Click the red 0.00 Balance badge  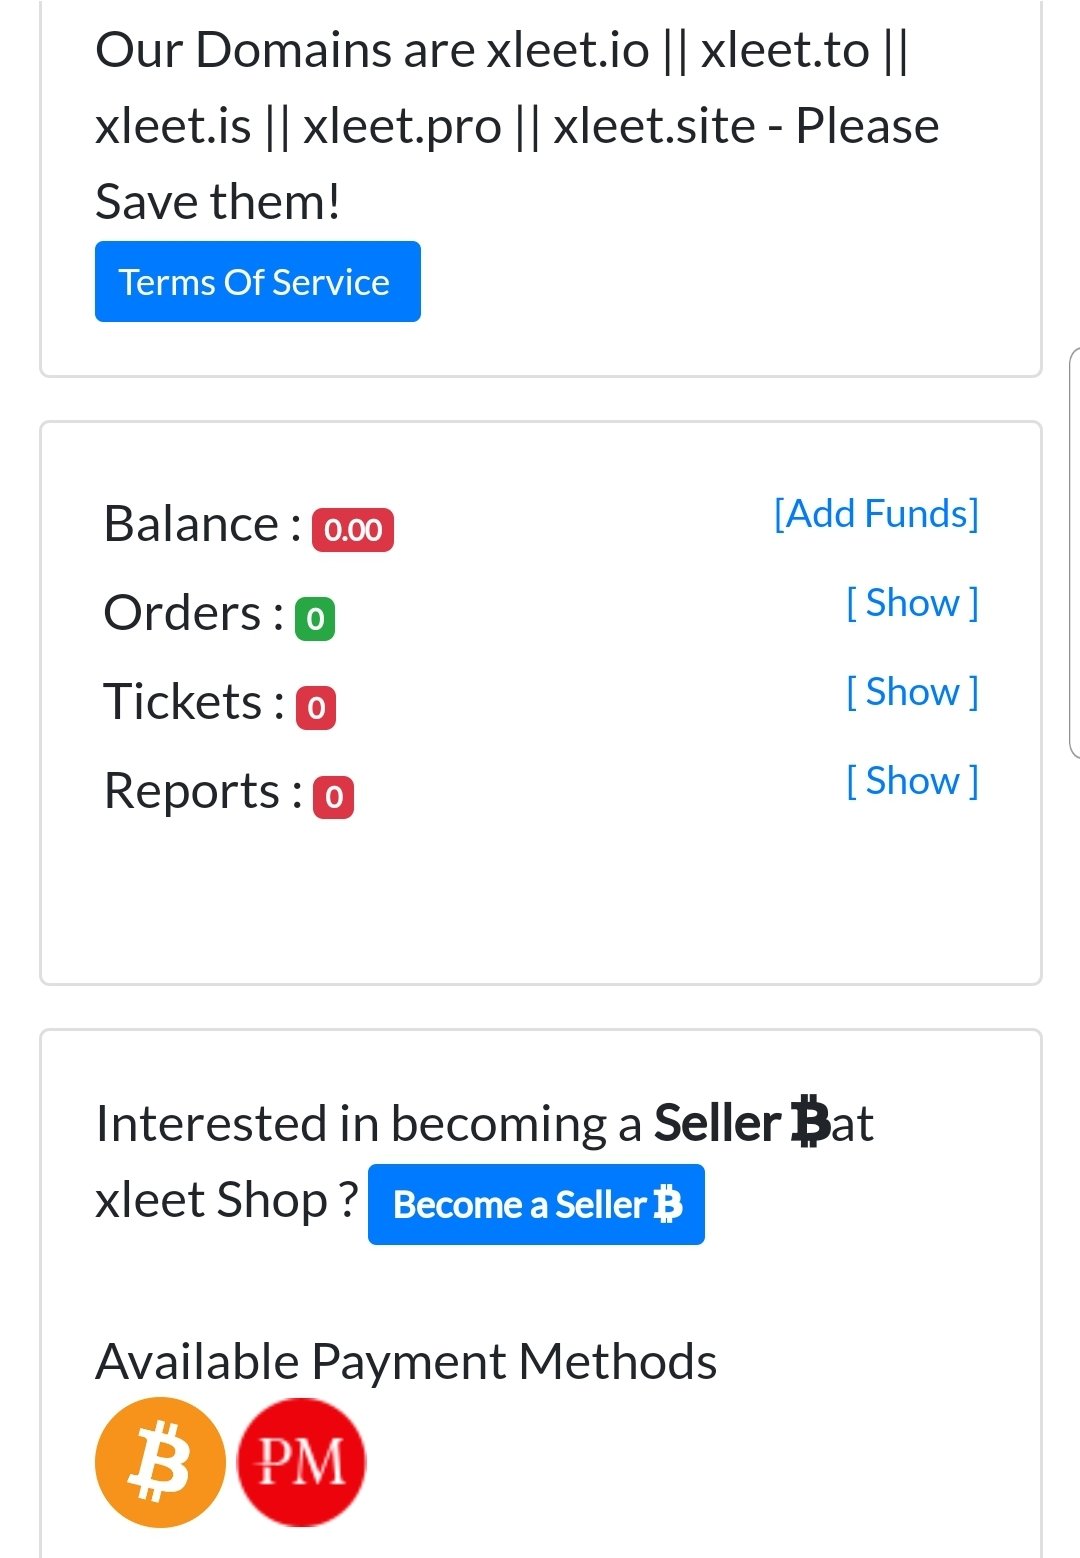point(352,530)
